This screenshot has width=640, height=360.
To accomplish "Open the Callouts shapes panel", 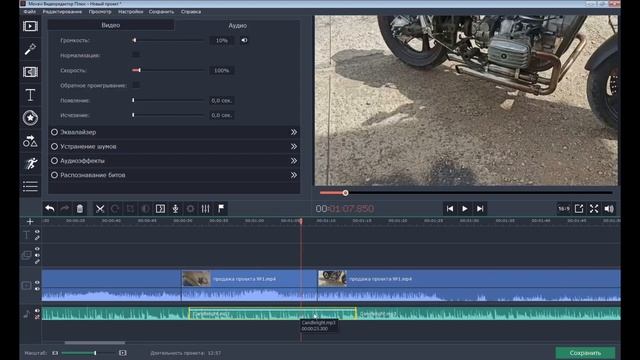I will (30, 141).
